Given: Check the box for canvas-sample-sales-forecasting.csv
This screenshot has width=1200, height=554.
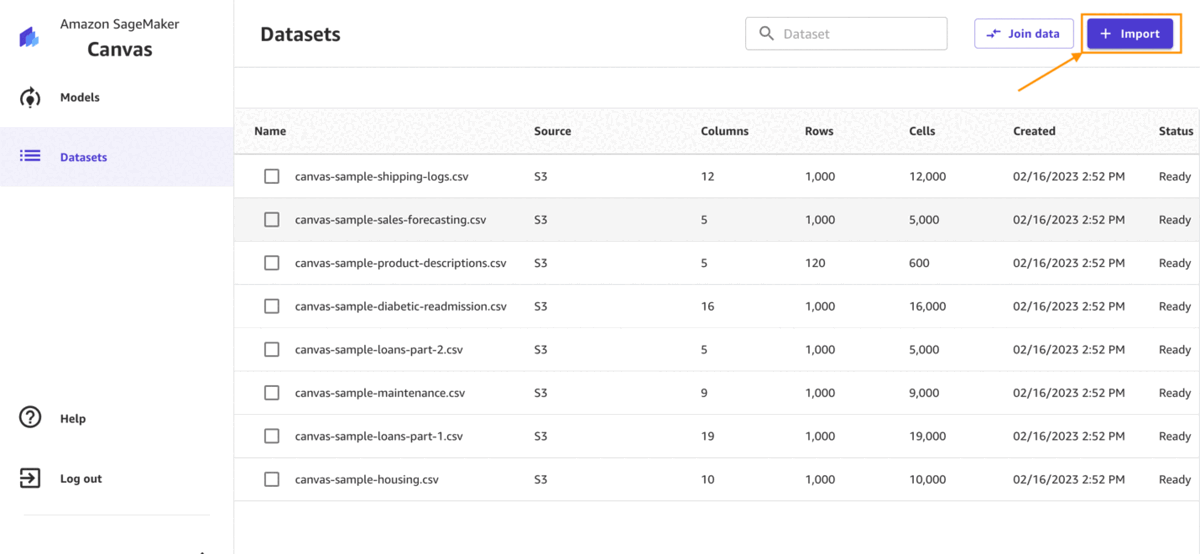Looking at the screenshot, I should click(272, 219).
